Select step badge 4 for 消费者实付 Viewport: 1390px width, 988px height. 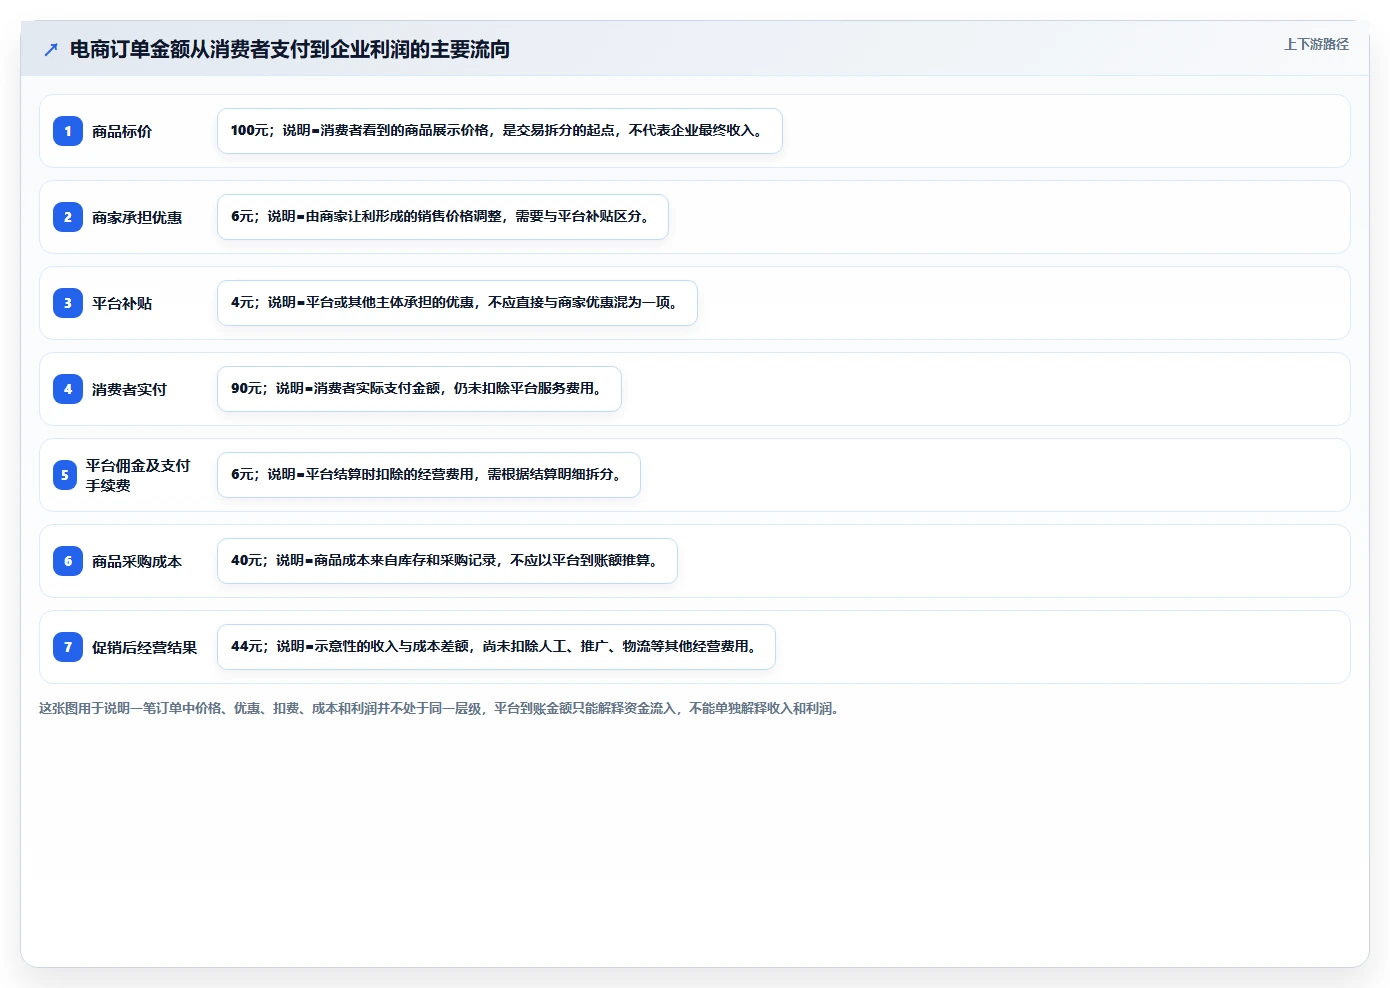[68, 389]
